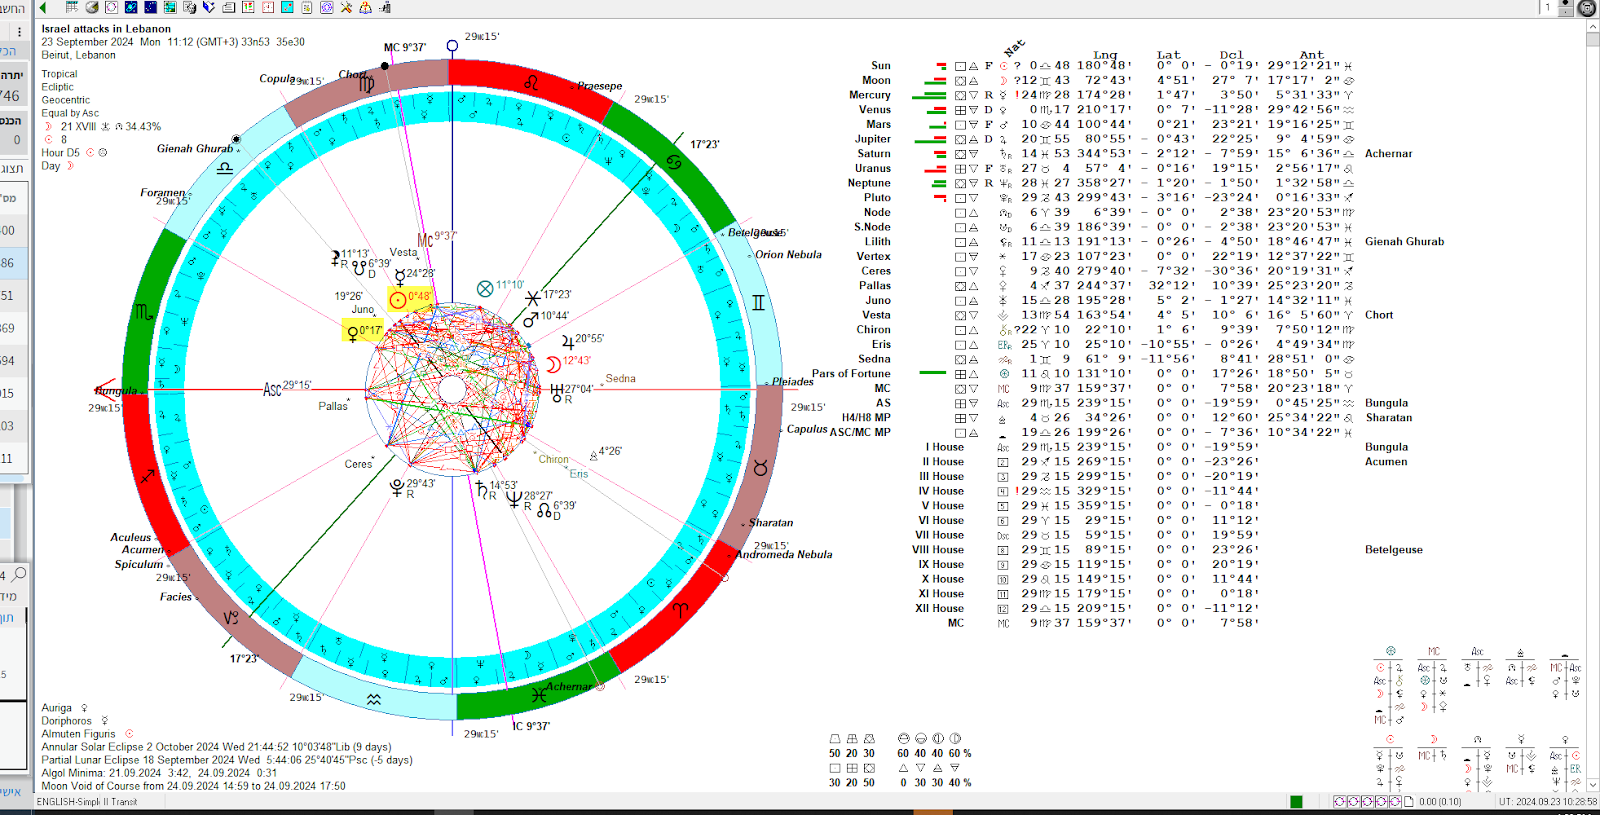This screenshot has height=815, width=1600.
Task: Select the Jupiter row label
Action: pos(872,139)
